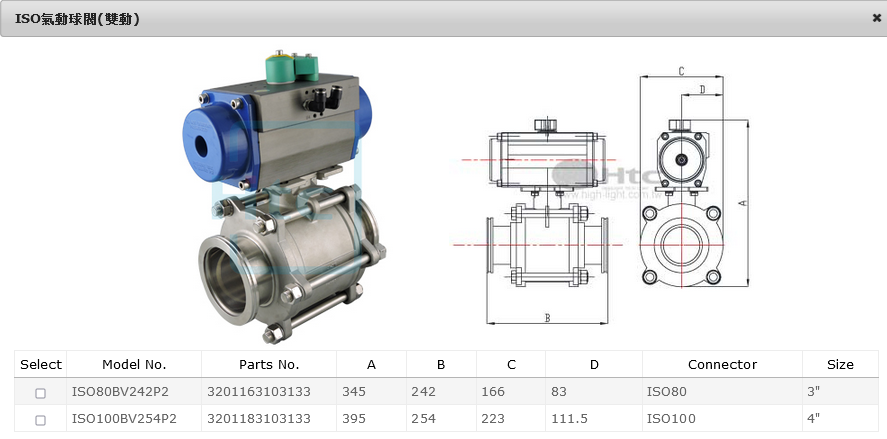Tick the checkbox for ISO100BV254P2
Viewport: 887px width, 439px height.
pos(41,420)
